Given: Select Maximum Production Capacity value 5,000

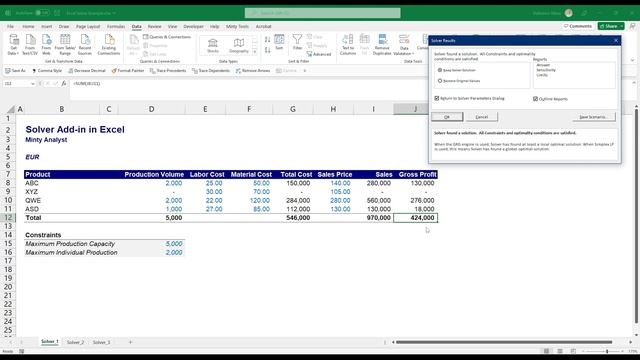Looking at the screenshot, I should (151, 244).
